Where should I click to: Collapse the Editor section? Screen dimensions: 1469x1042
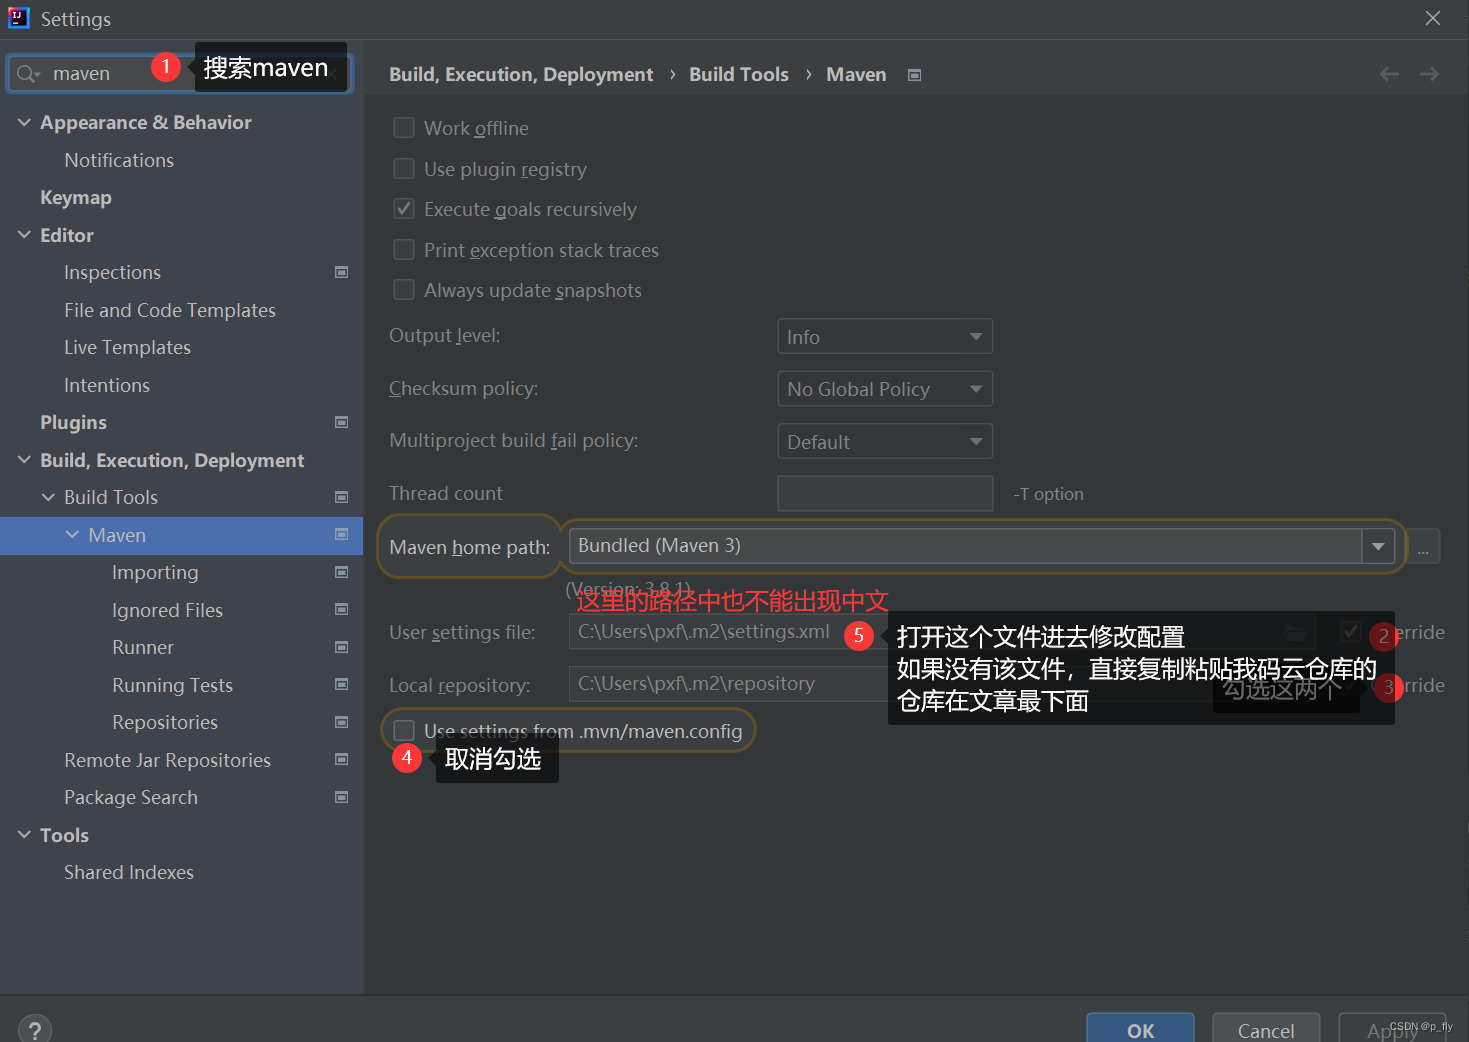point(25,235)
